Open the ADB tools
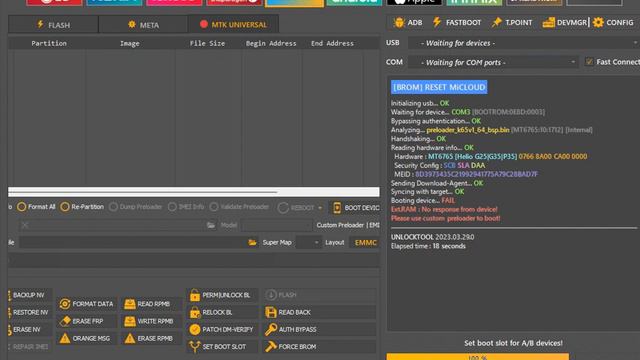Screen dimensions: 640x360 click(408, 22)
